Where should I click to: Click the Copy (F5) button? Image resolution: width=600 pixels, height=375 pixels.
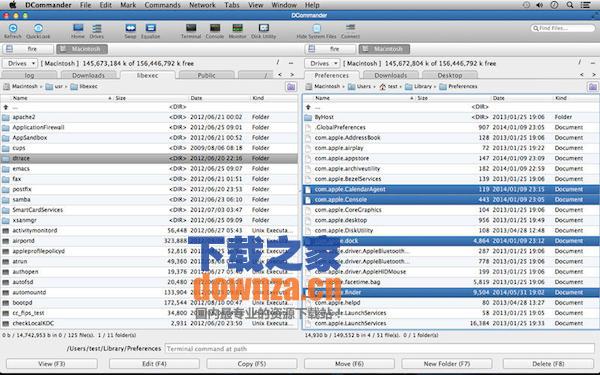pos(251,364)
